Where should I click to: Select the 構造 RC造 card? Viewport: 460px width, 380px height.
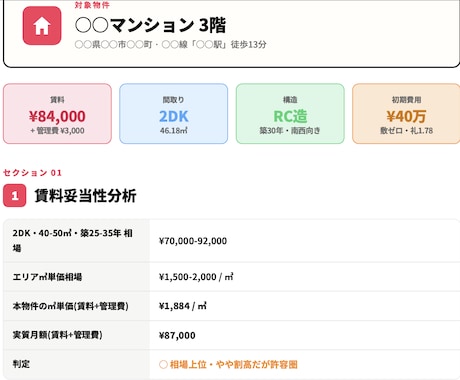click(290, 114)
